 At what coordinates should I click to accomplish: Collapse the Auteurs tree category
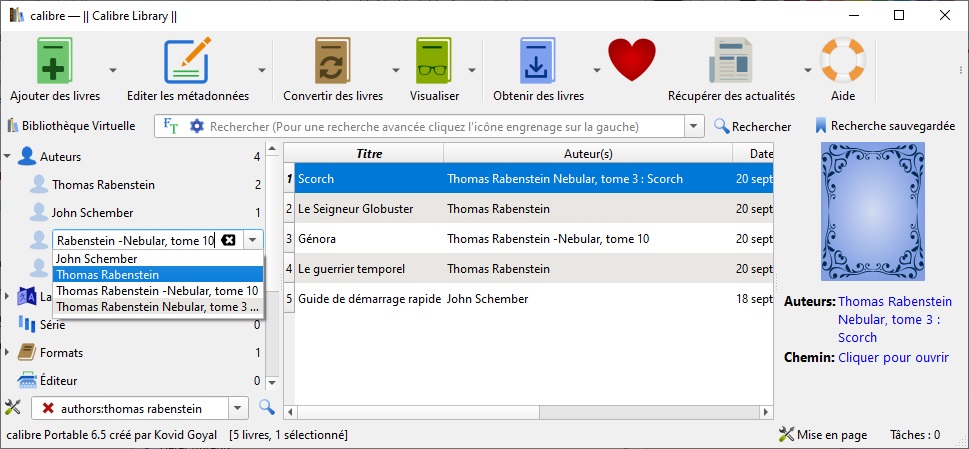point(7,157)
